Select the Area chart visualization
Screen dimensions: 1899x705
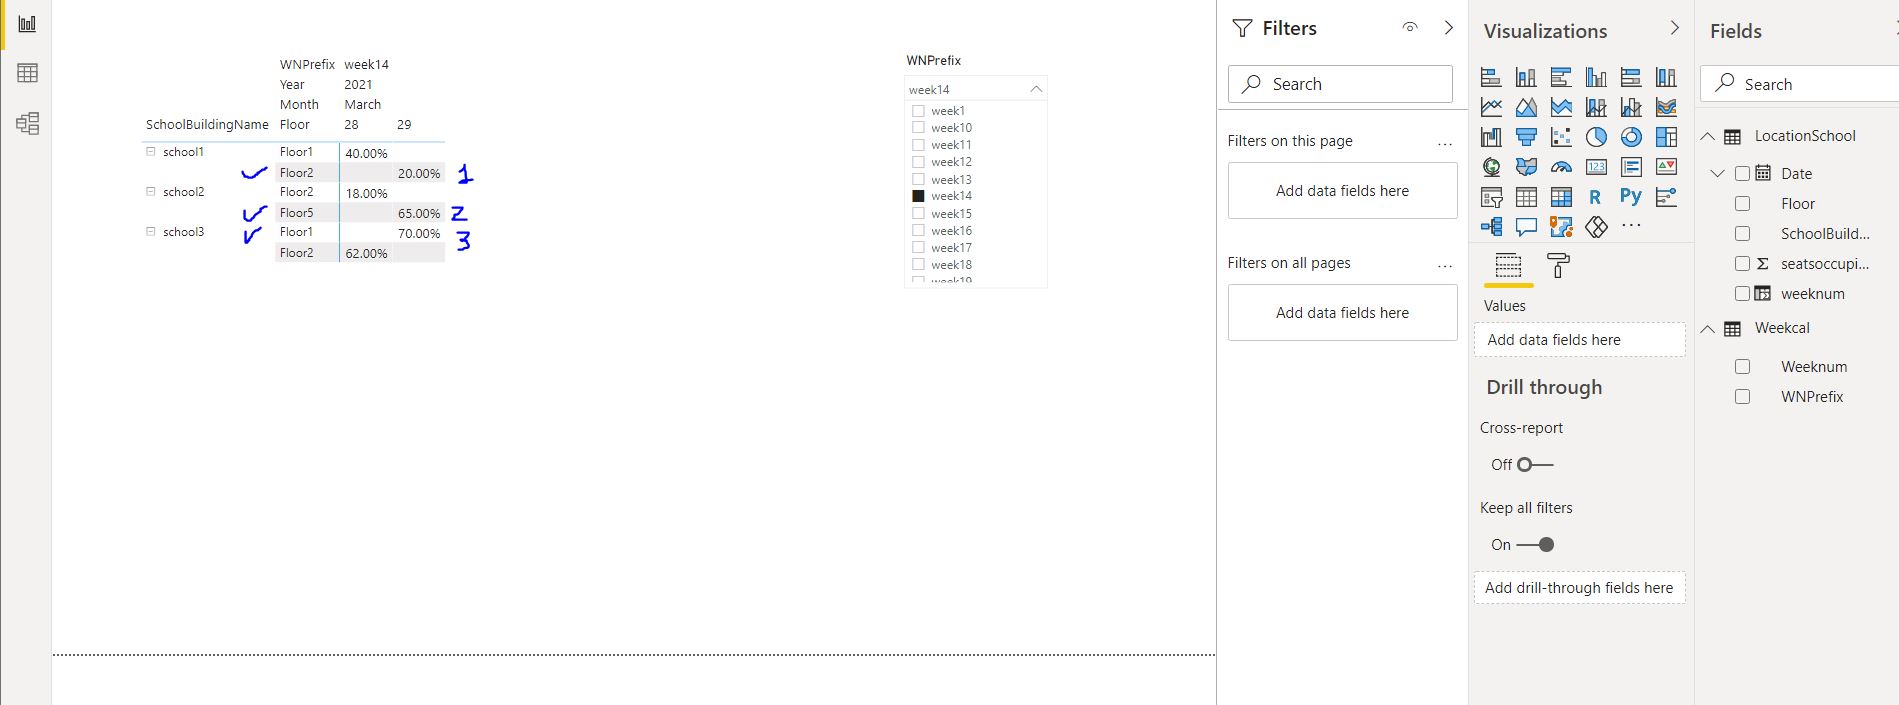tap(1526, 107)
